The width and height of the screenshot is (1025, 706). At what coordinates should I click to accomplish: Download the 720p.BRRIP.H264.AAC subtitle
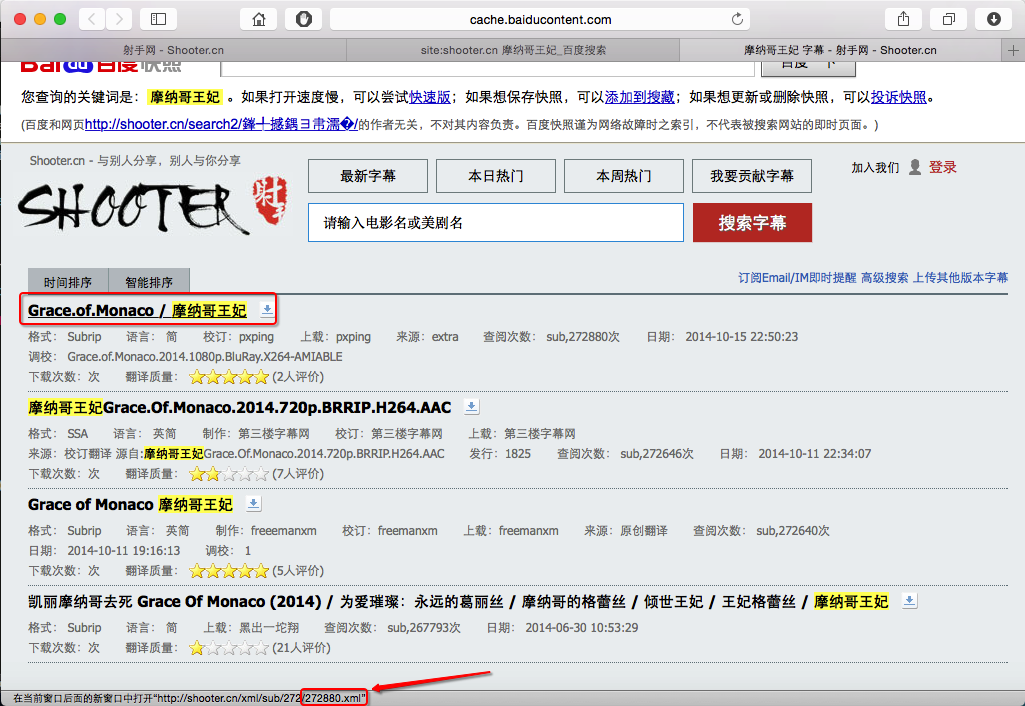pos(471,407)
